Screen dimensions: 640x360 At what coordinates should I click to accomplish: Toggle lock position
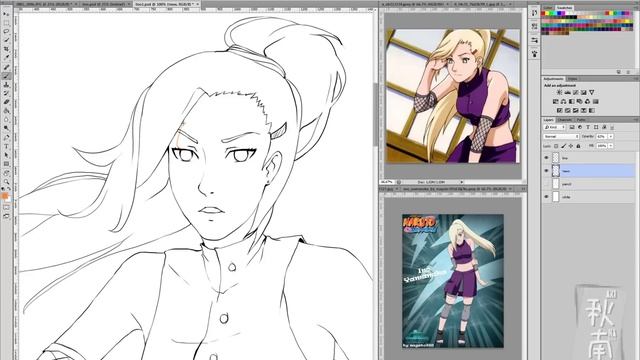[x=571, y=146]
